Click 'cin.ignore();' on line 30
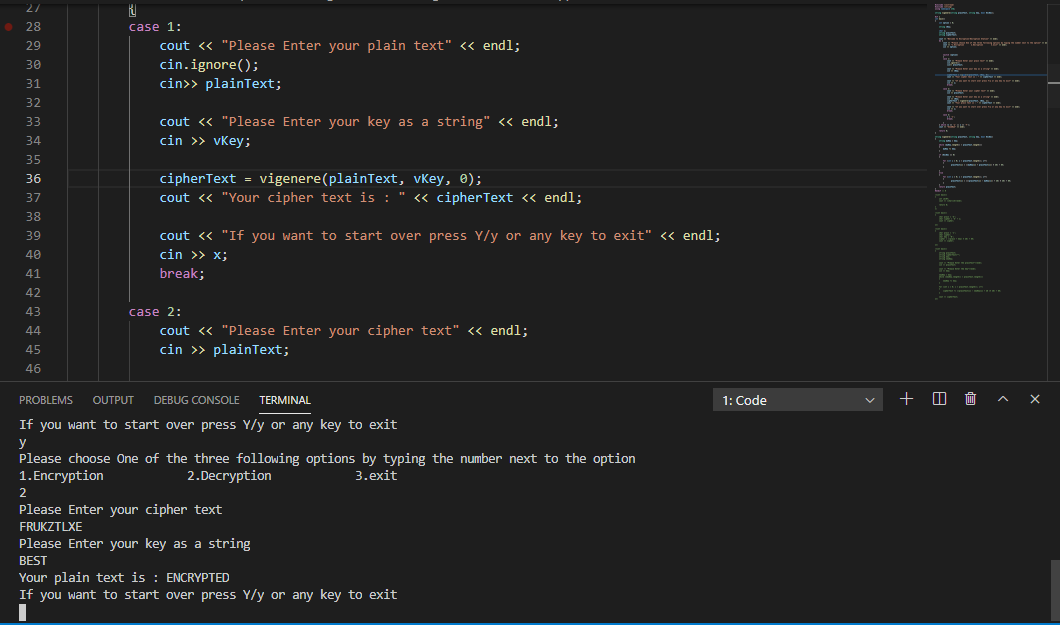Image resolution: width=1060 pixels, height=625 pixels. pyautogui.click(x=209, y=65)
